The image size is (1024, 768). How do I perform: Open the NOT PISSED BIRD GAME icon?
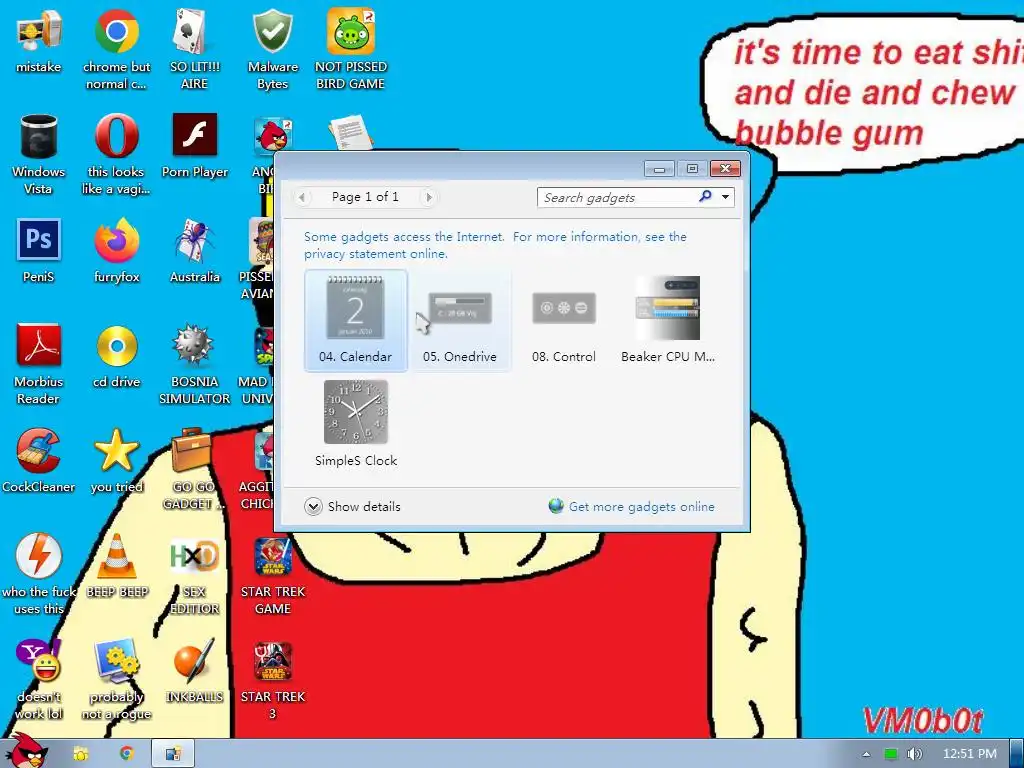pyautogui.click(x=351, y=50)
